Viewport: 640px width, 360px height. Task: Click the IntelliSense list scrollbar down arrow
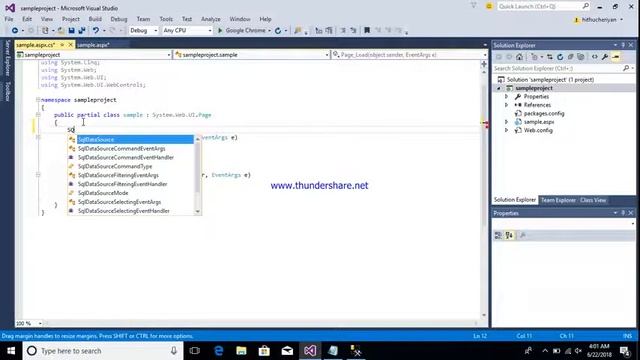(x=198, y=211)
